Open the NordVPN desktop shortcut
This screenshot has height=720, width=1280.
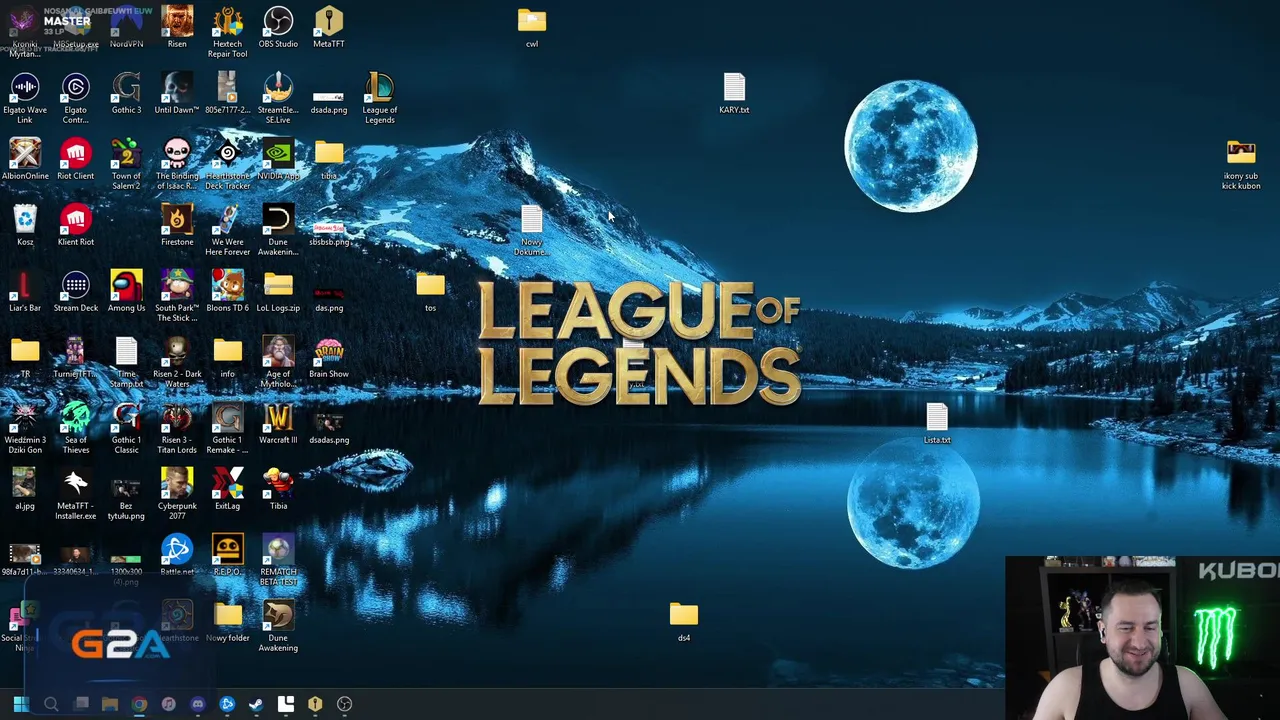click(x=126, y=28)
